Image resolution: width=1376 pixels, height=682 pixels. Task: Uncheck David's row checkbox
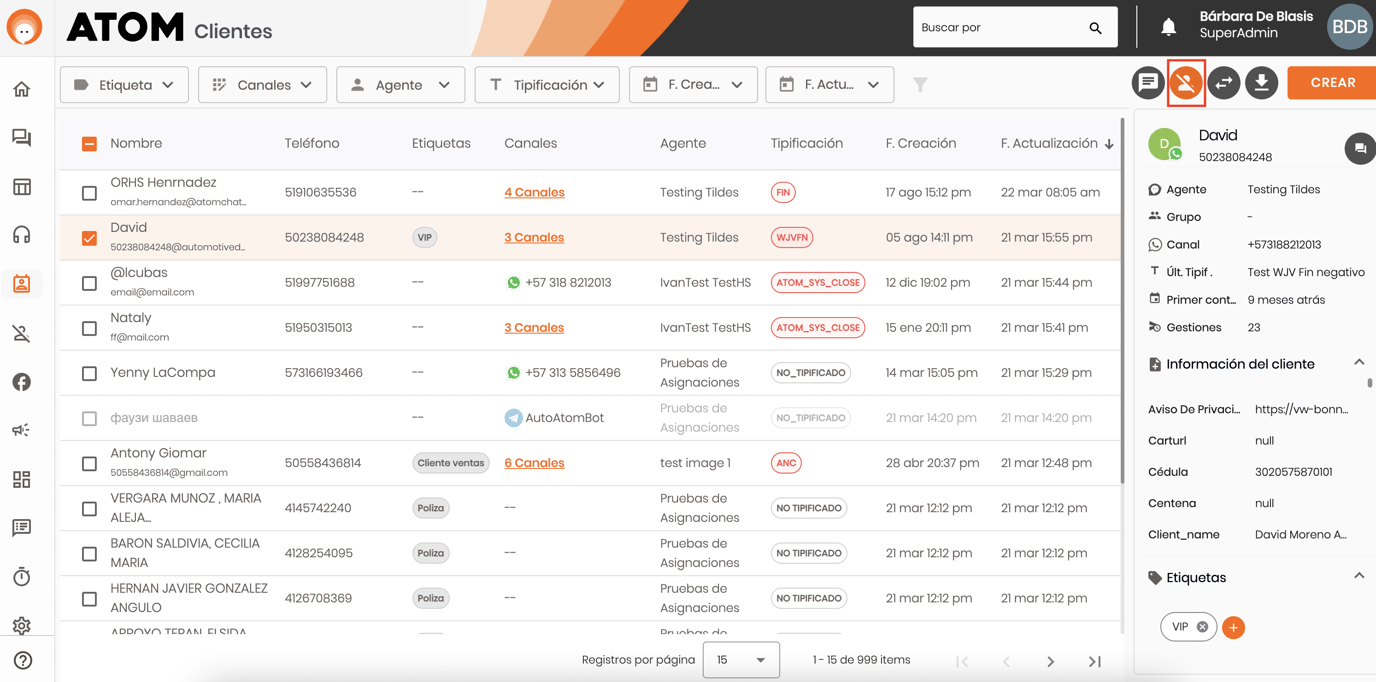click(89, 237)
